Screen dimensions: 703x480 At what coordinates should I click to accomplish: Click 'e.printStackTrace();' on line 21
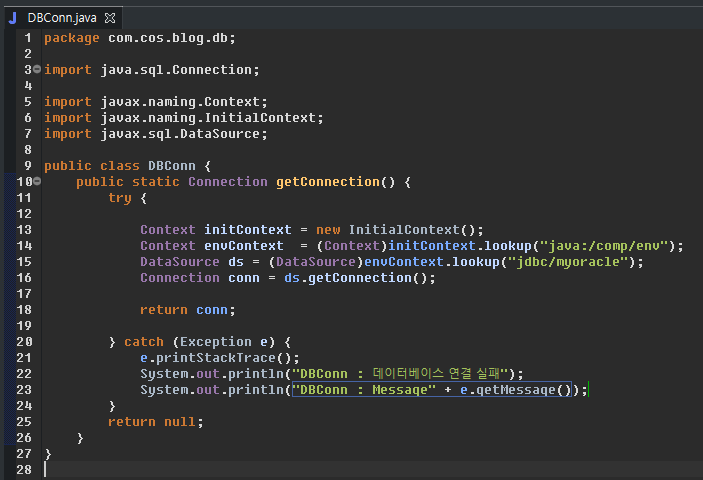pyautogui.click(x=220, y=358)
